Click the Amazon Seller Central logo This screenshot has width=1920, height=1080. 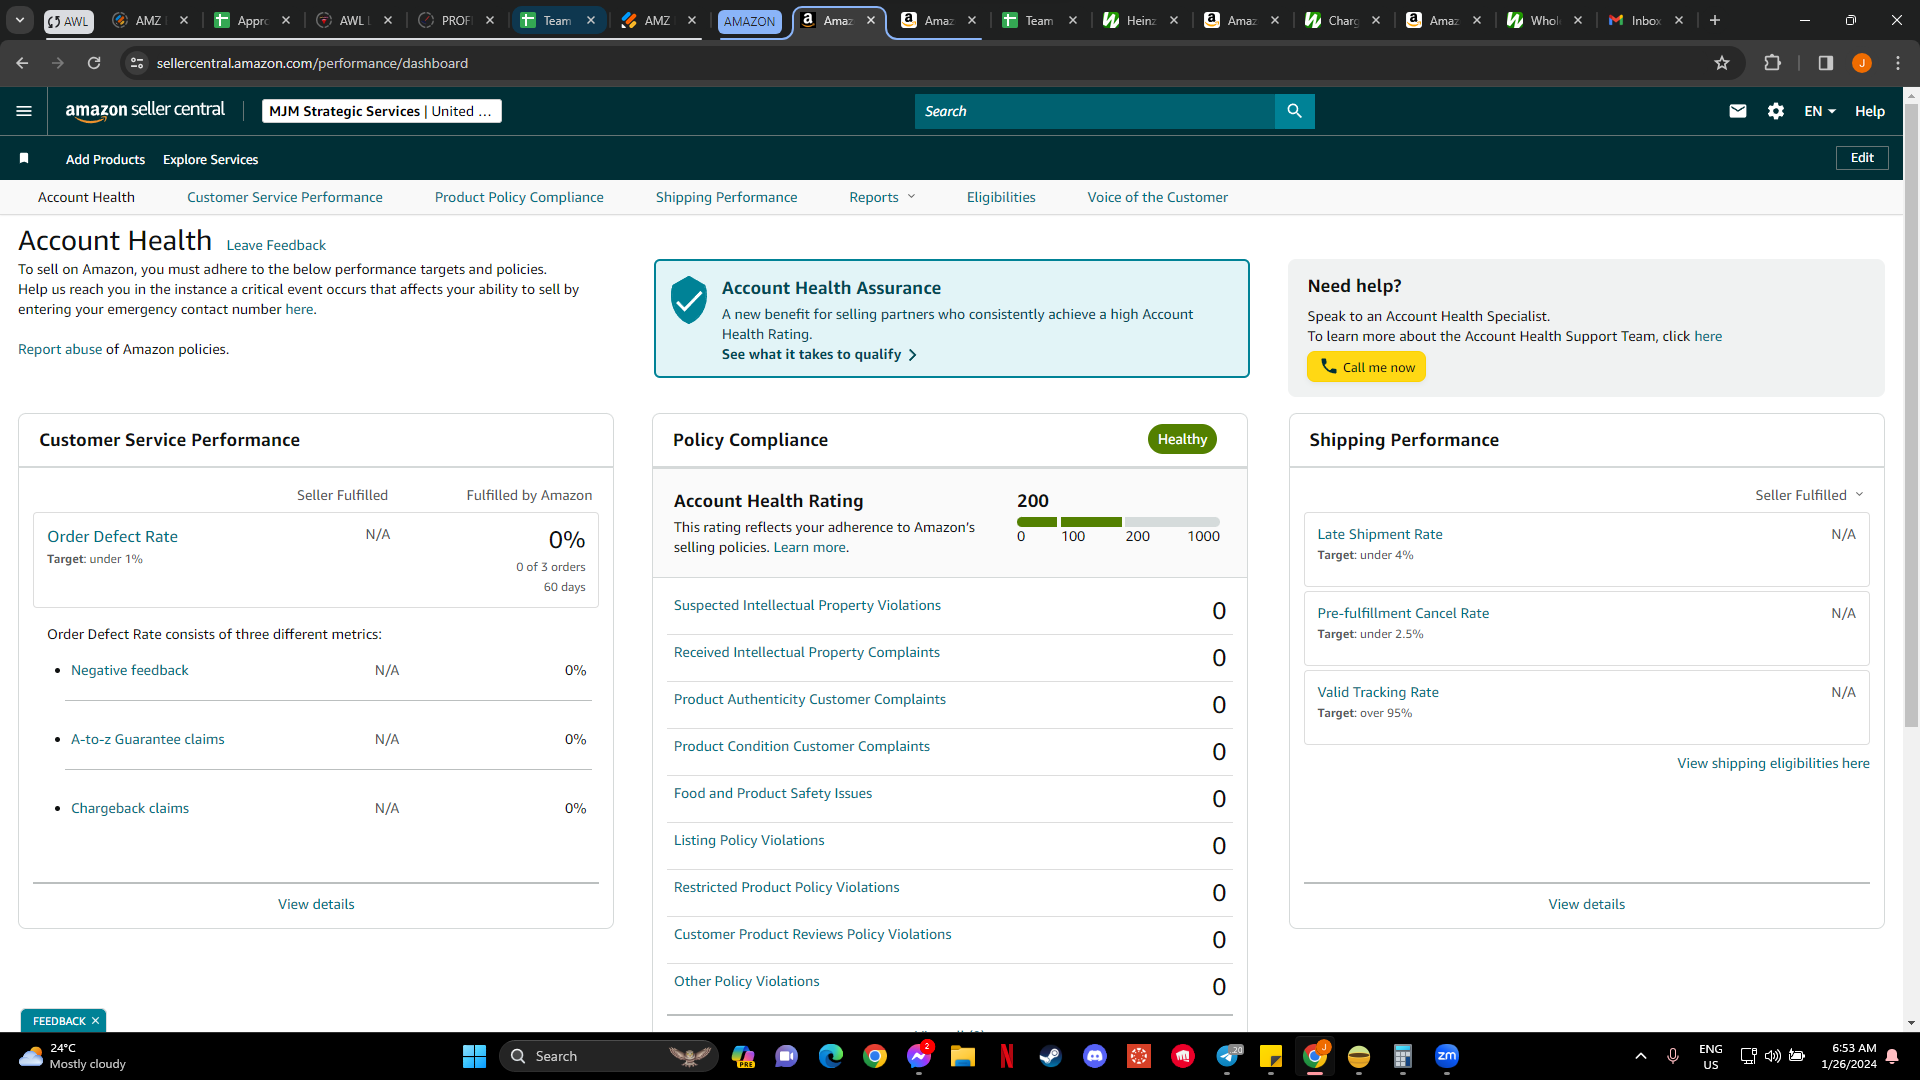pyautogui.click(x=145, y=111)
